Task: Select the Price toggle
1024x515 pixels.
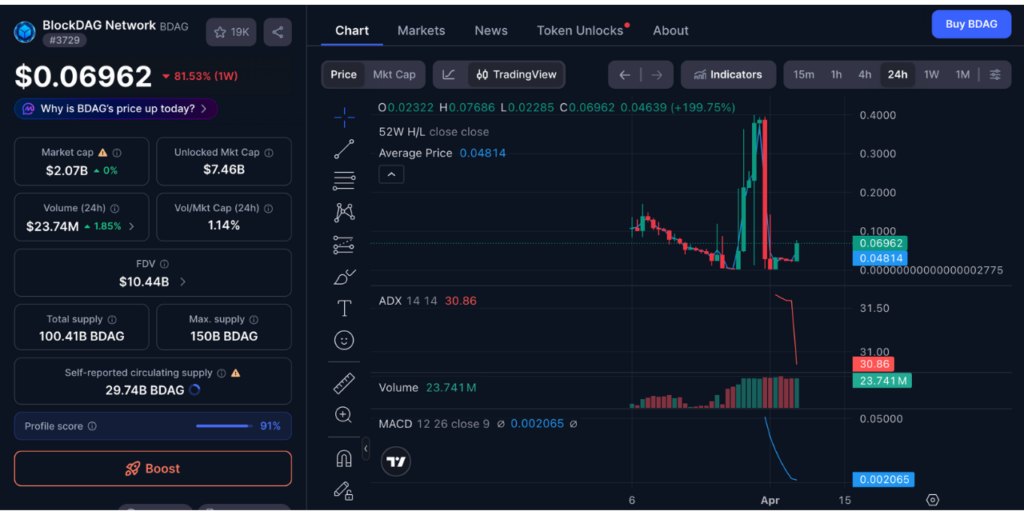Action: pyautogui.click(x=344, y=74)
